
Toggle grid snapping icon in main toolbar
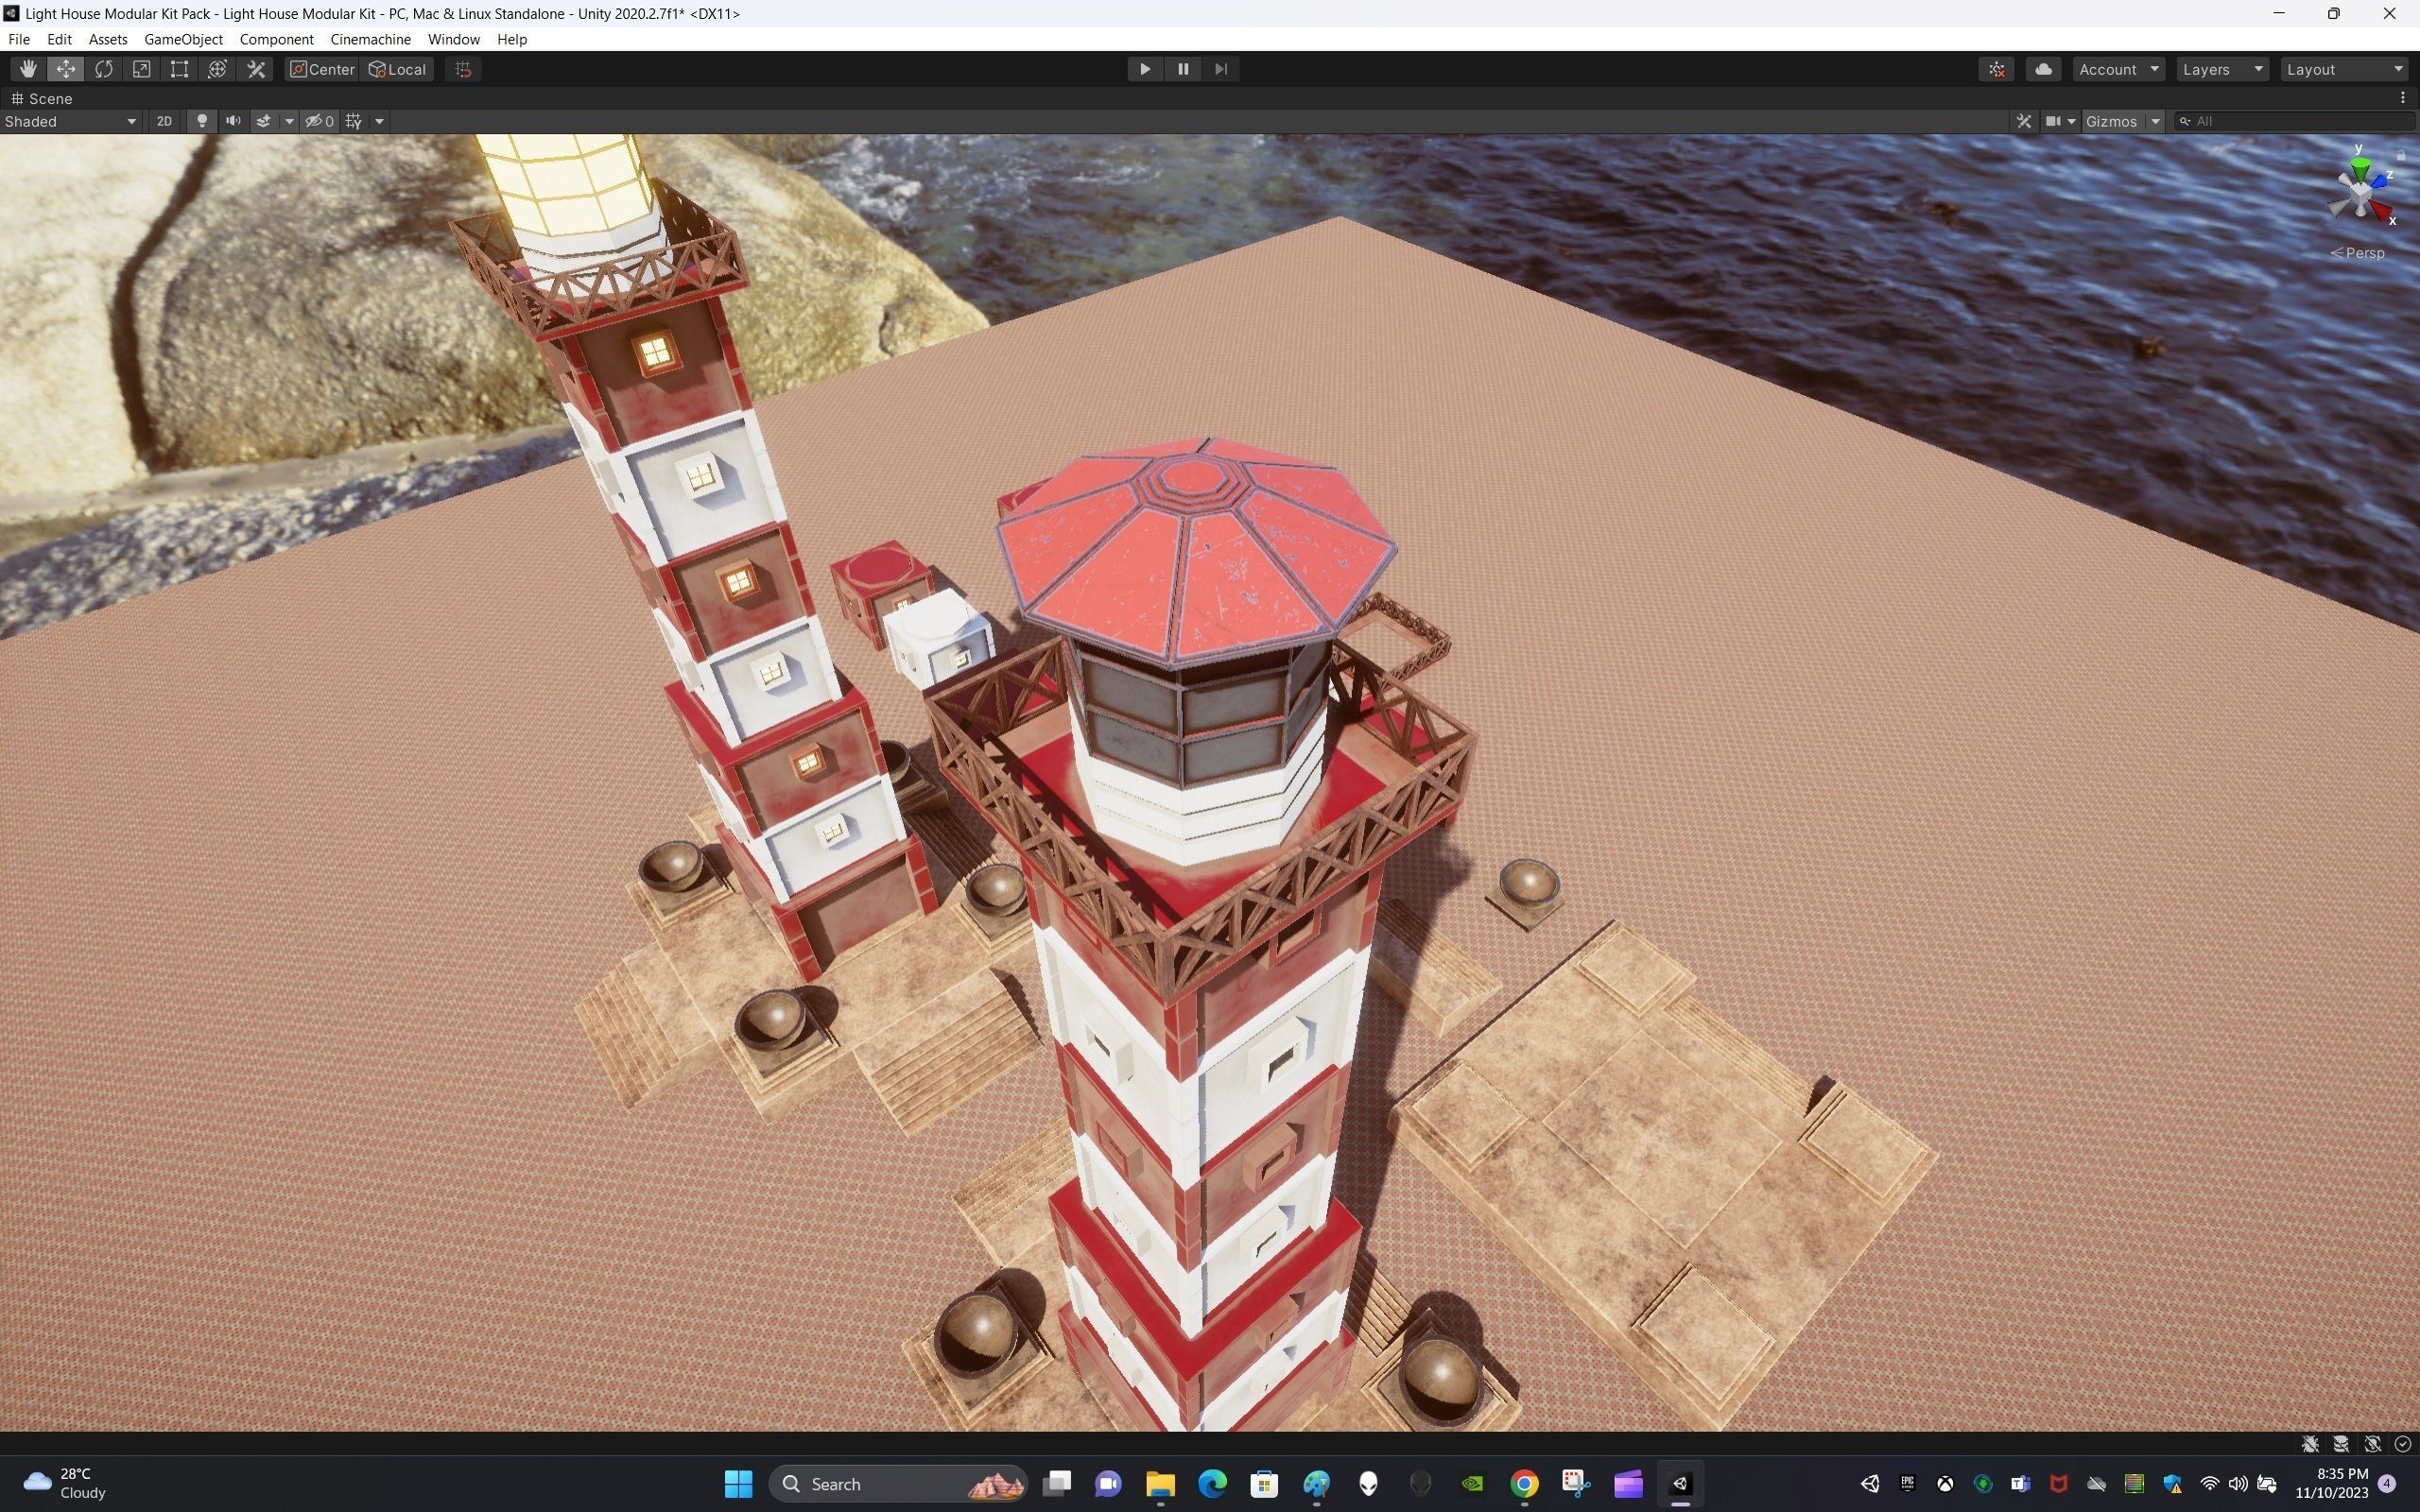[463, 69]
